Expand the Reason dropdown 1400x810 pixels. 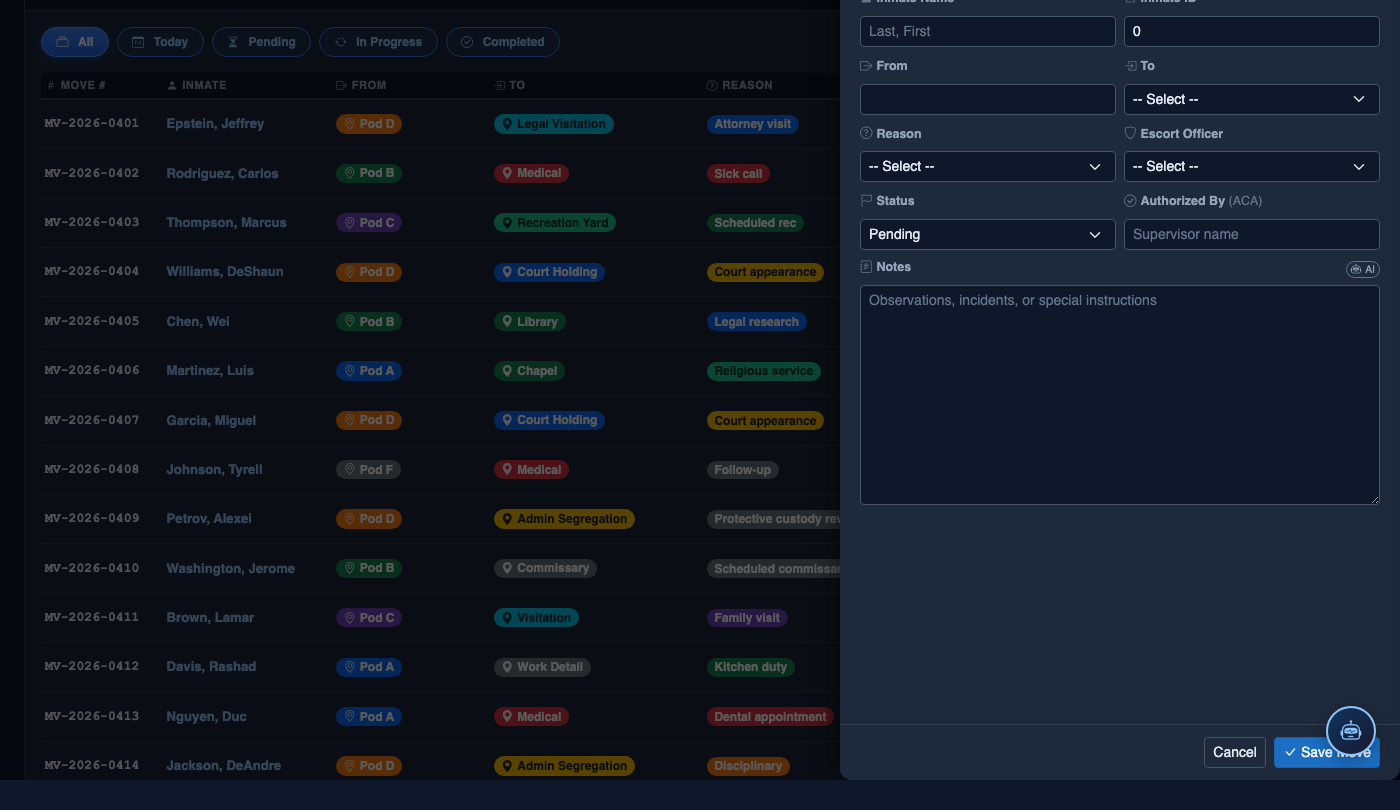988,166
